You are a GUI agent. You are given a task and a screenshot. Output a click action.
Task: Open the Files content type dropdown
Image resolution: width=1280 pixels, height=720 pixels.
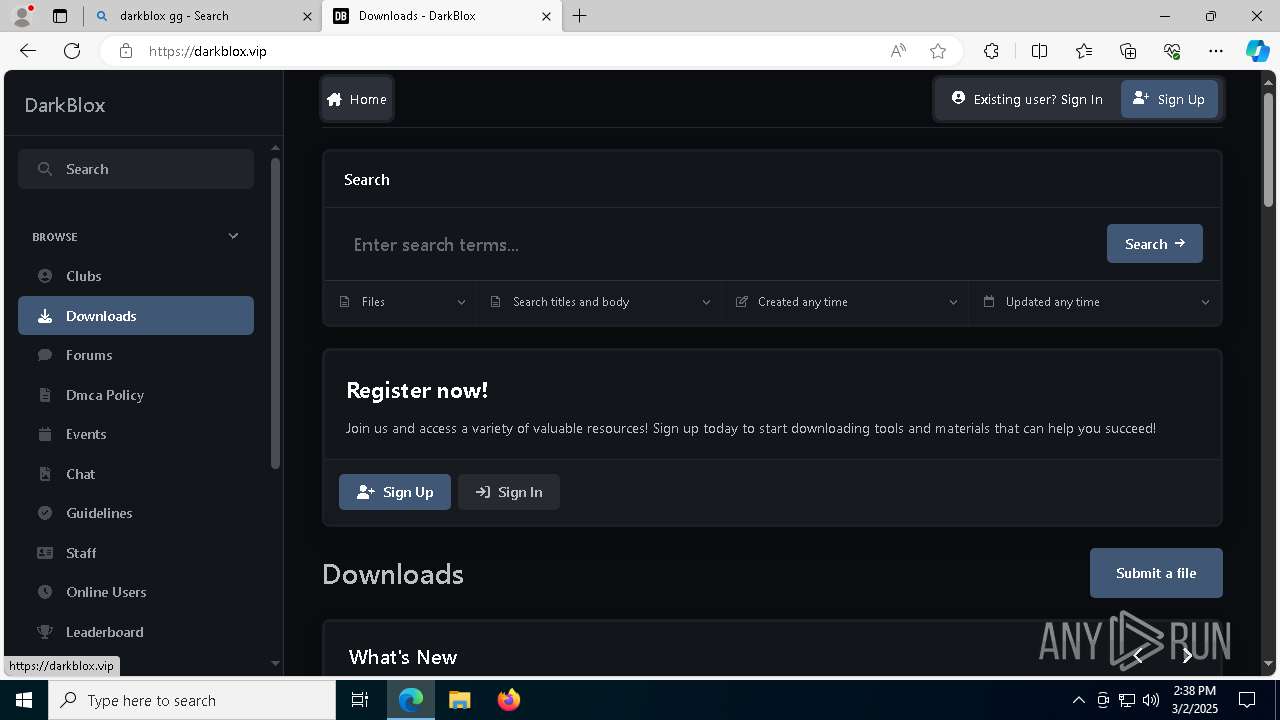point(401,302)
